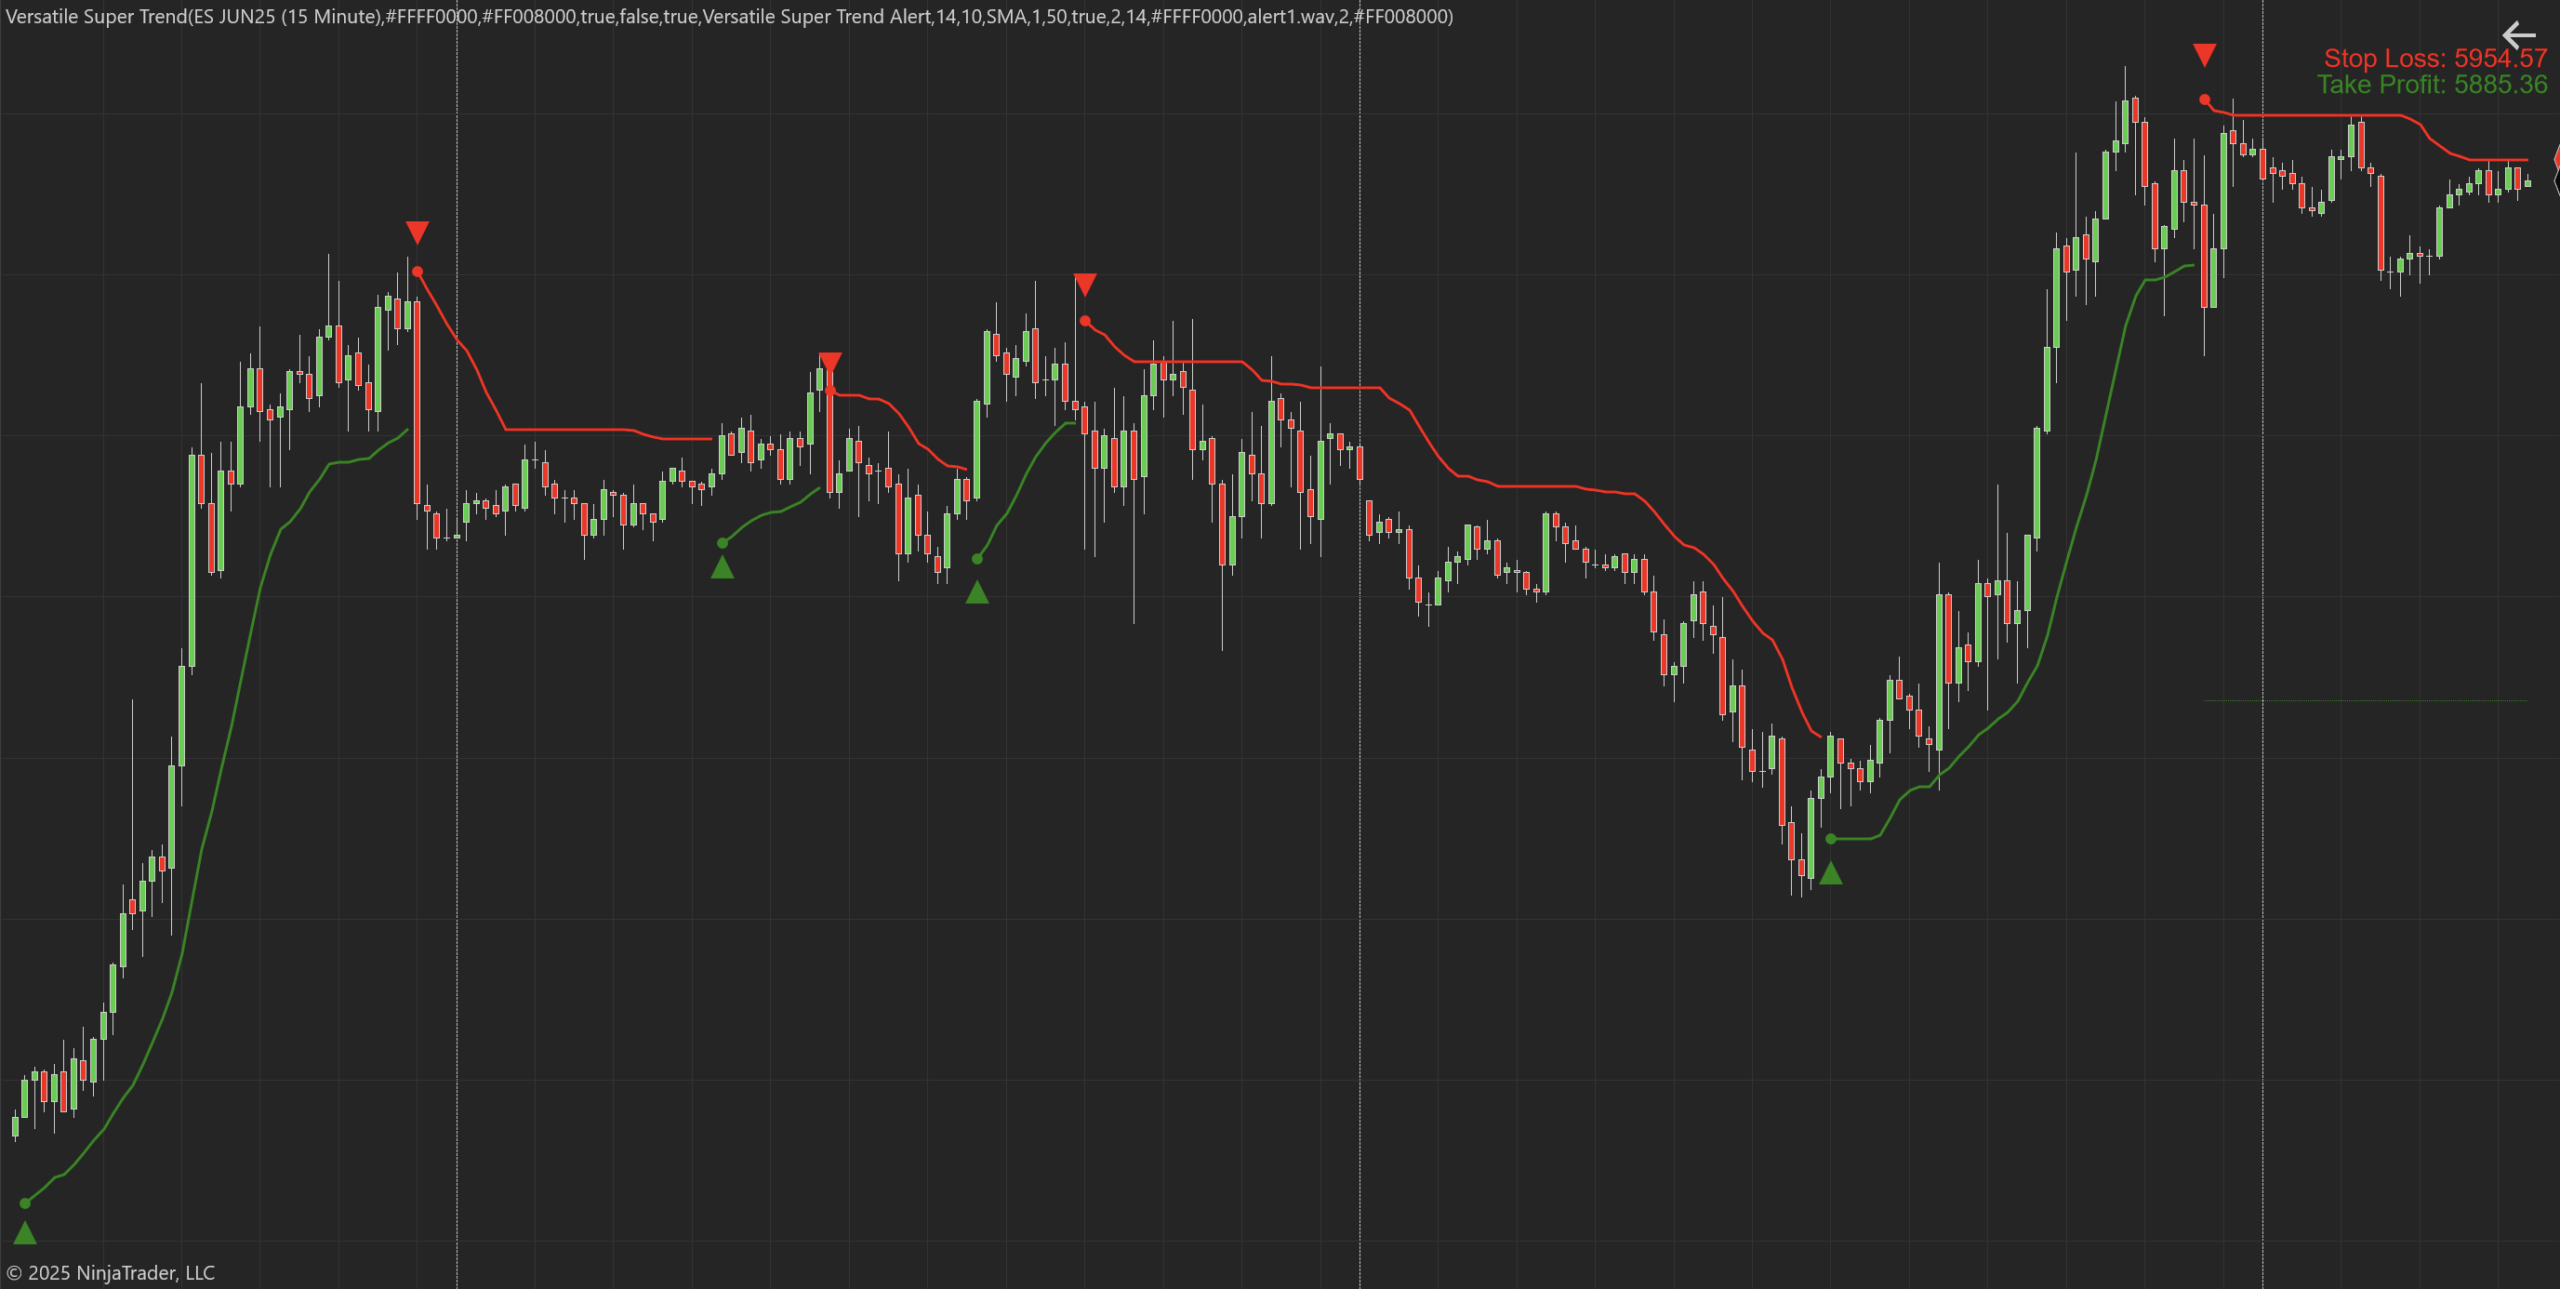
Task: Click the Stop Loss: 5954.57 label
Action: [x=2434, y=58]
